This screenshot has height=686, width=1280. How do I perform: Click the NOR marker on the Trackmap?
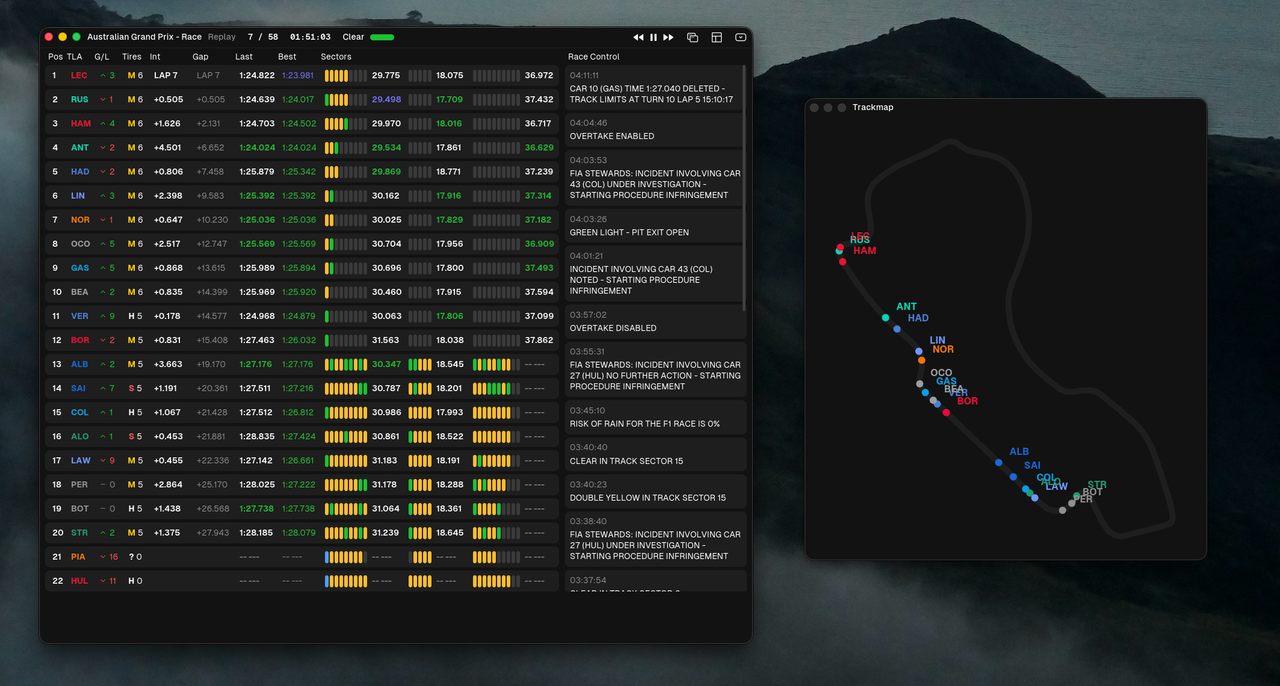pyautogui.click(x=922, y=360)
